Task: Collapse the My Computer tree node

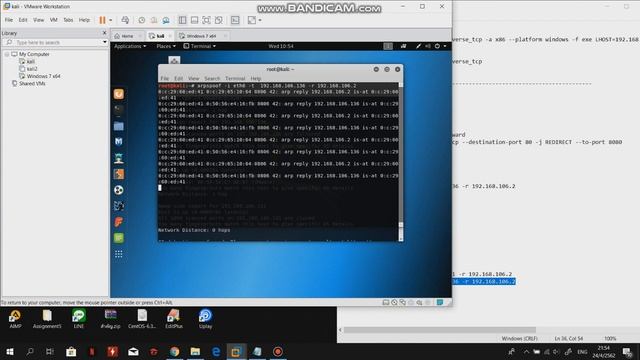Action: click(x=7, y=54)
